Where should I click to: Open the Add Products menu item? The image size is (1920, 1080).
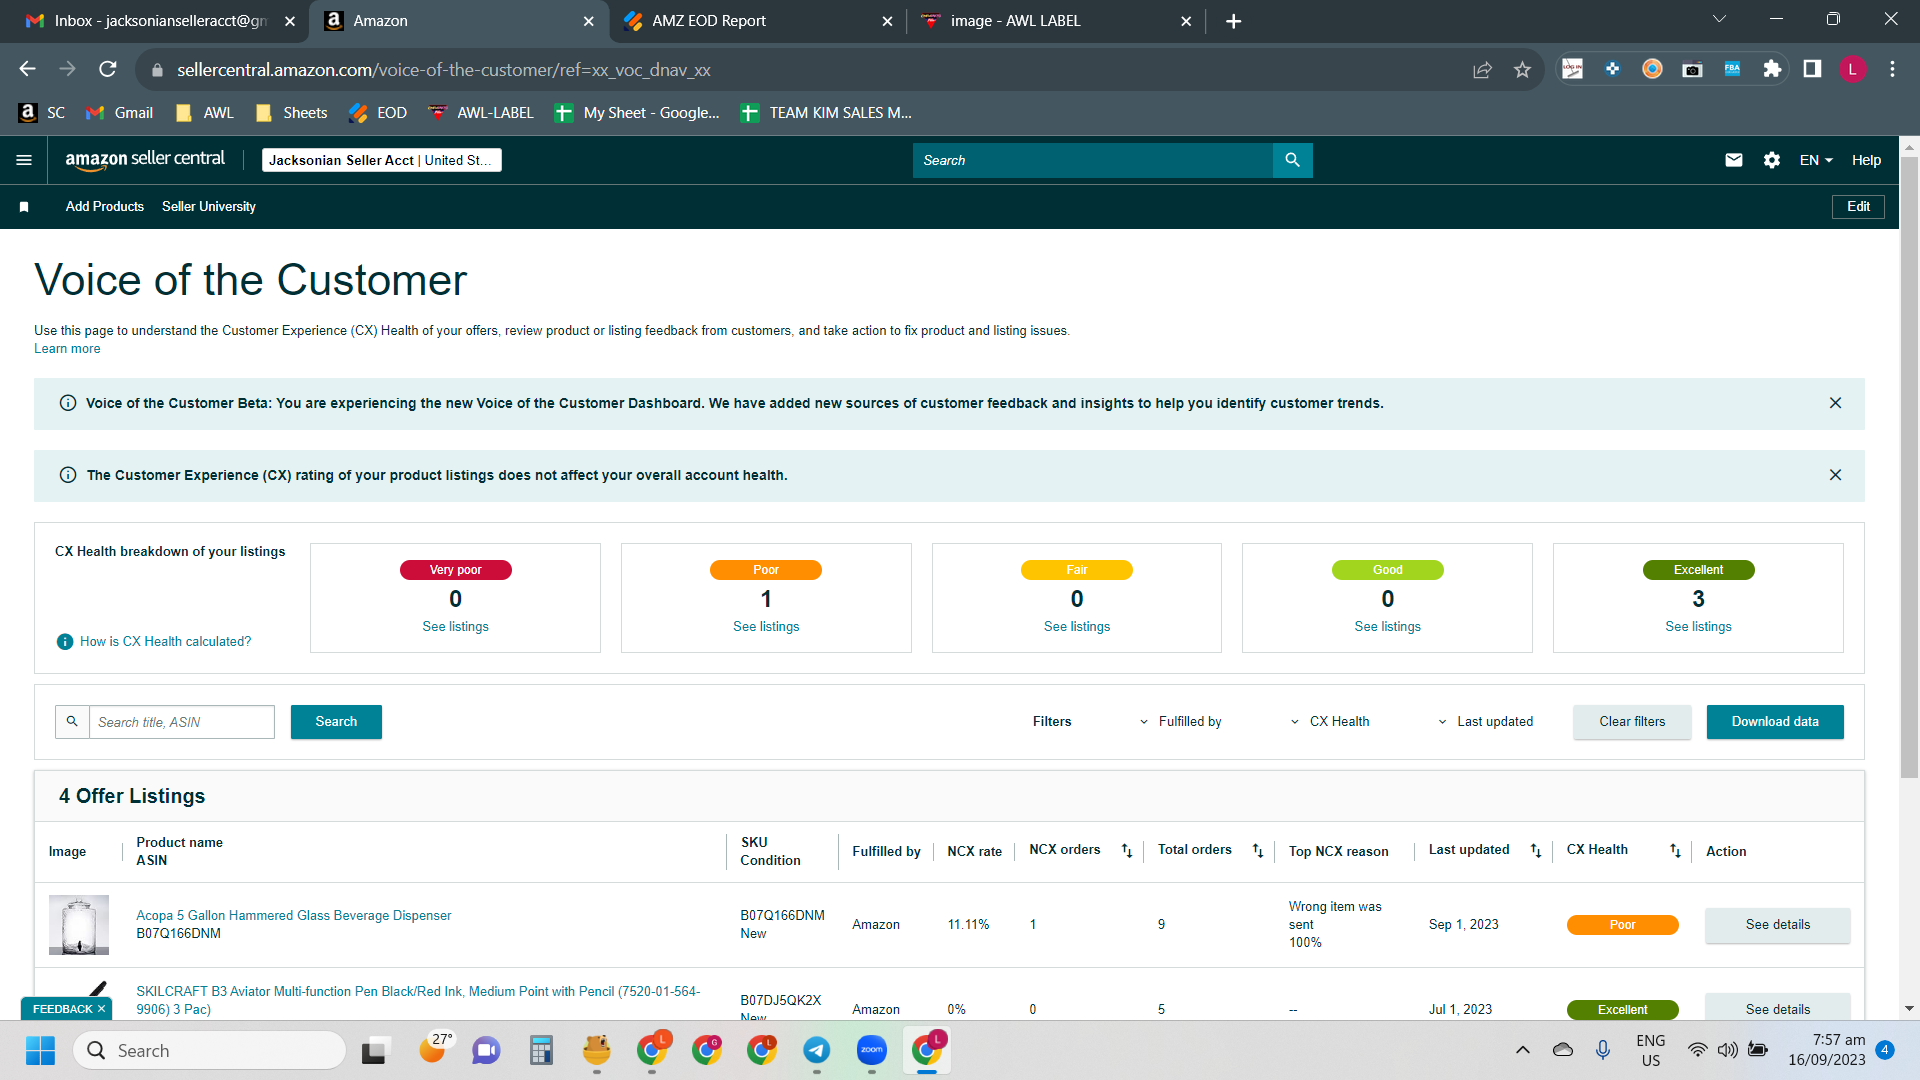(x=105, y=207)
